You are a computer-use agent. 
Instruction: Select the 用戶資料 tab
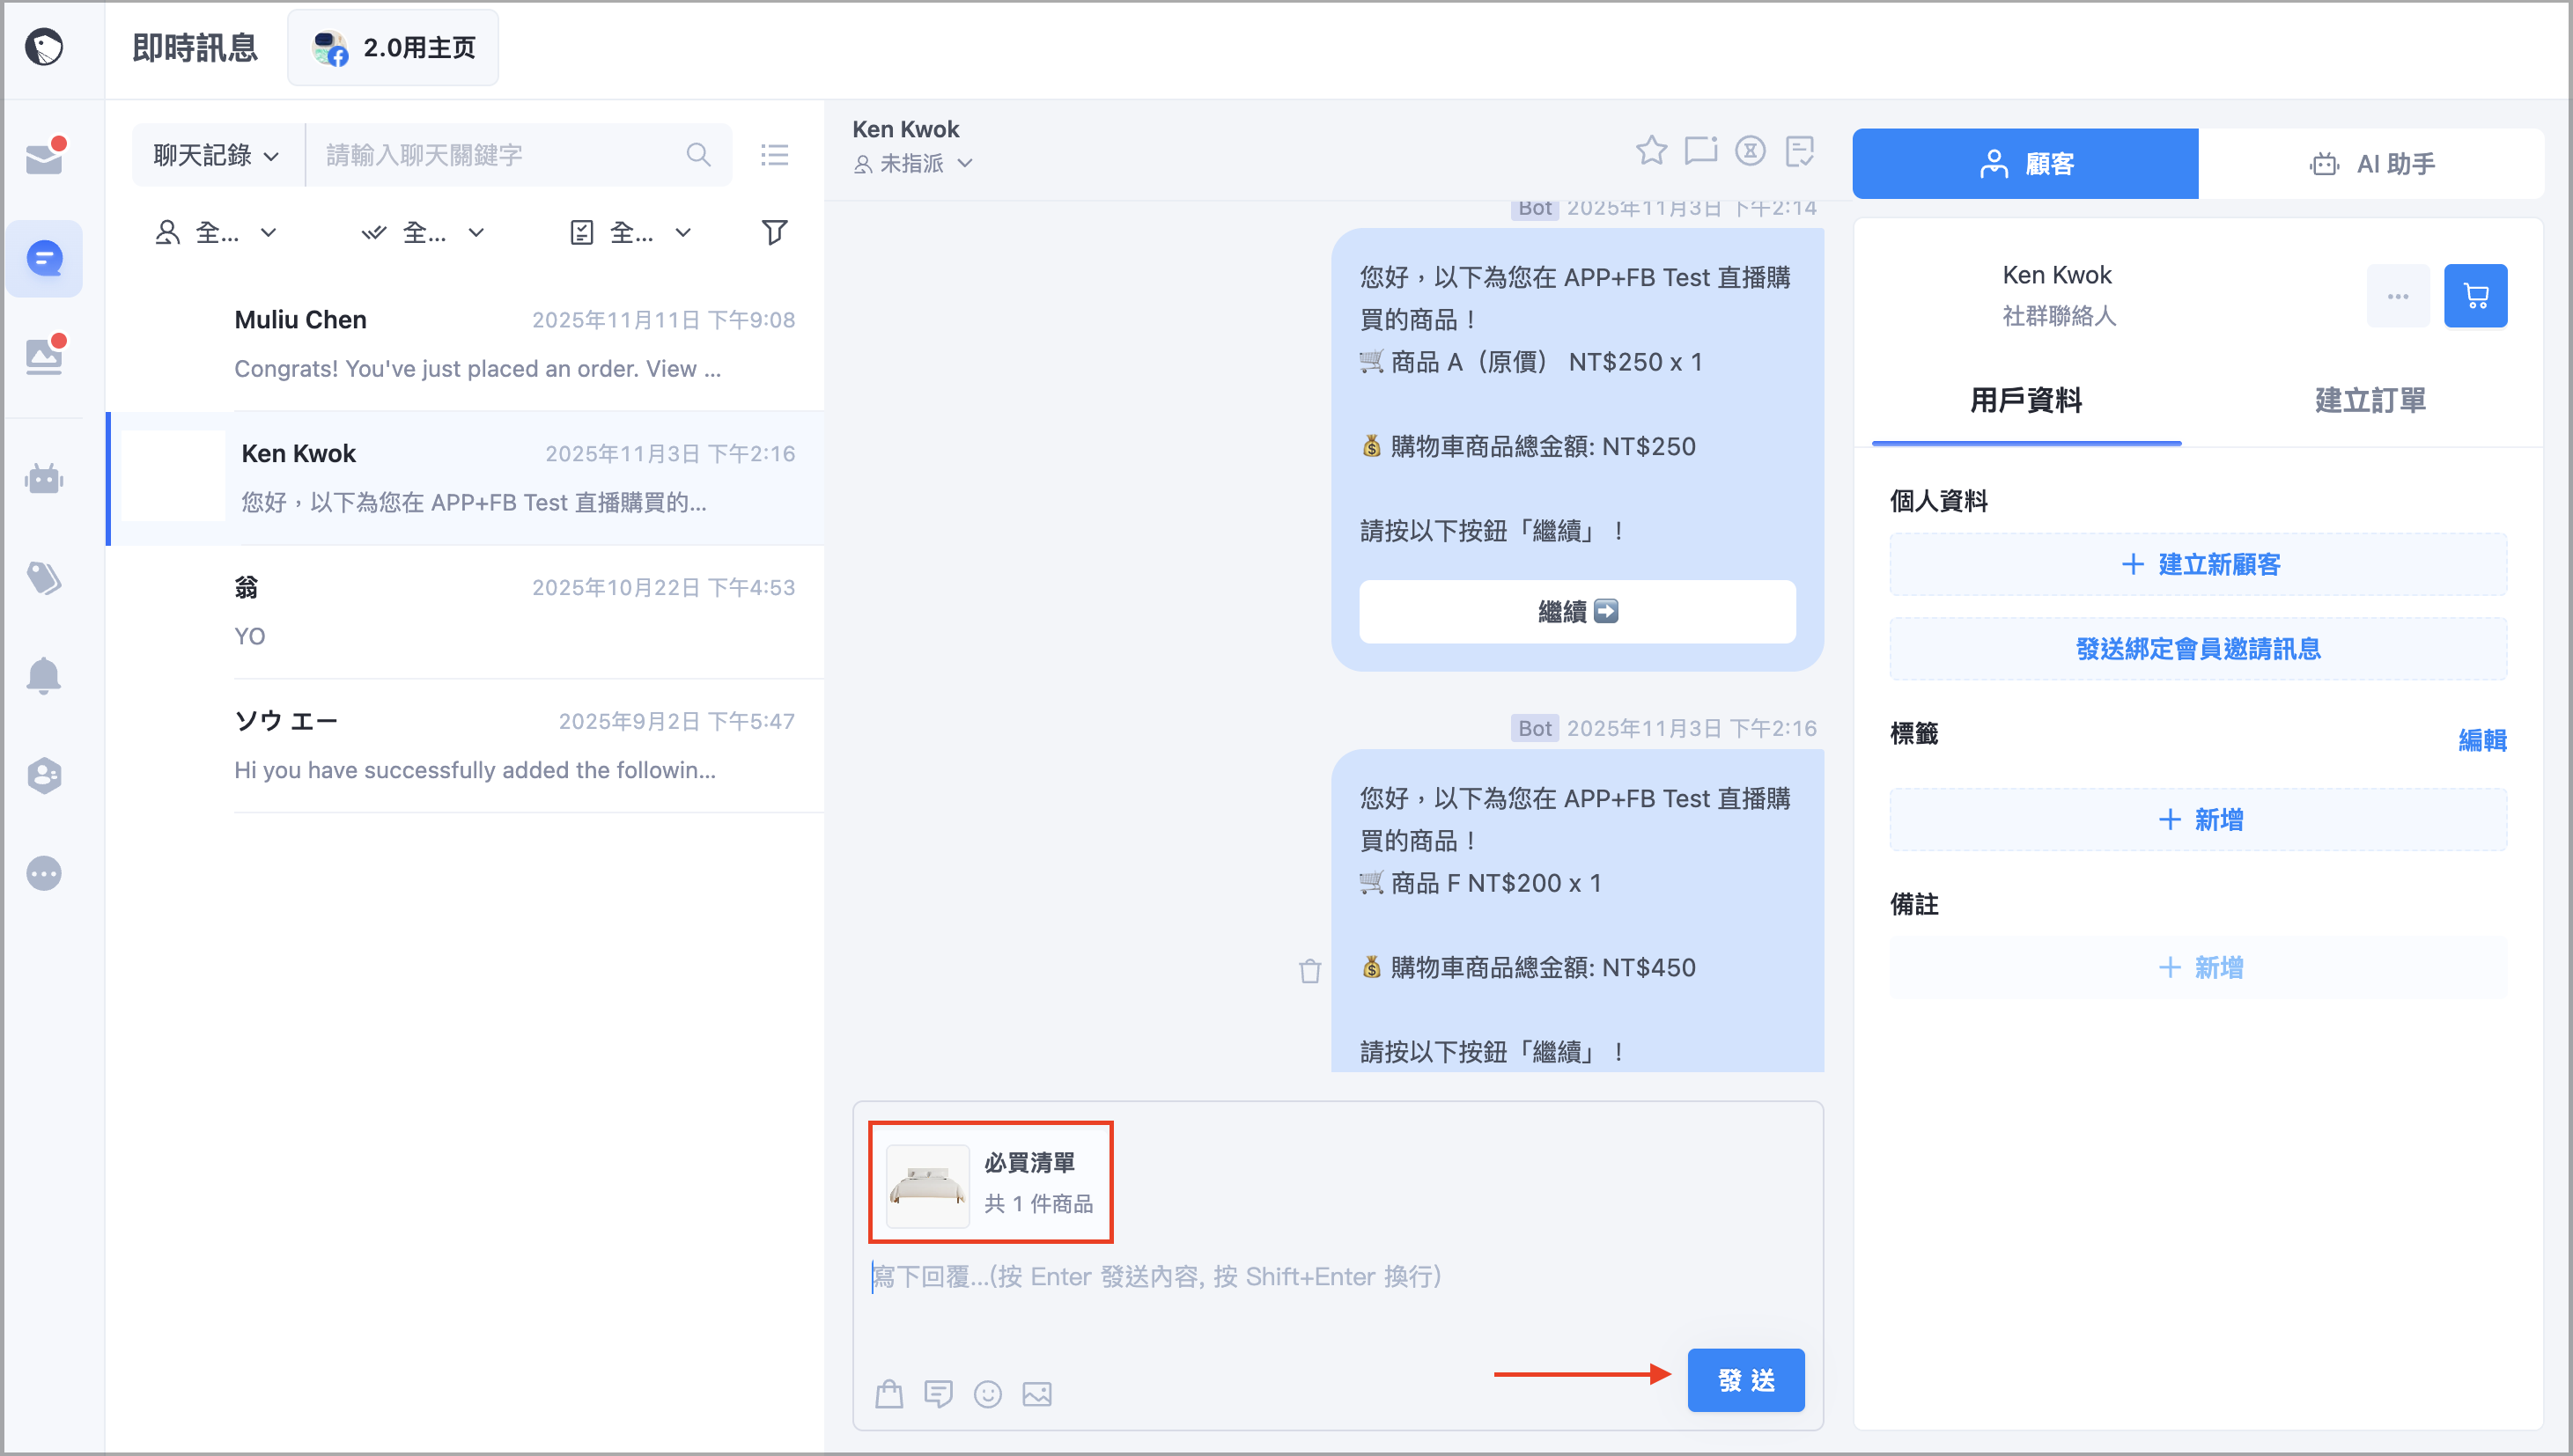click(2026, 400)
